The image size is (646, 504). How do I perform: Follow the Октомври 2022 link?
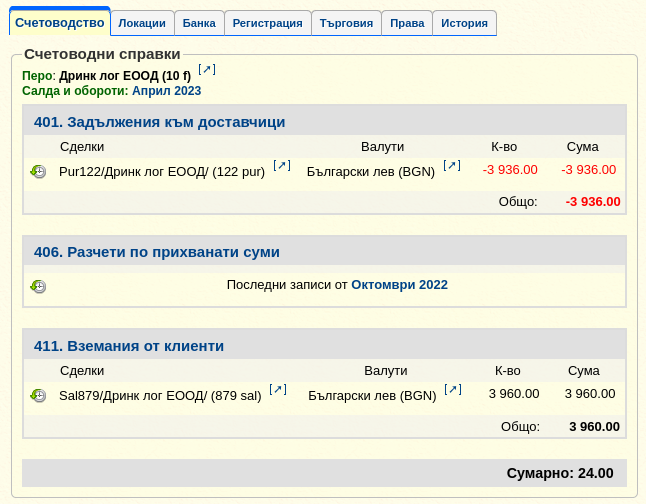pyautogui.click(x=399, y=285)
